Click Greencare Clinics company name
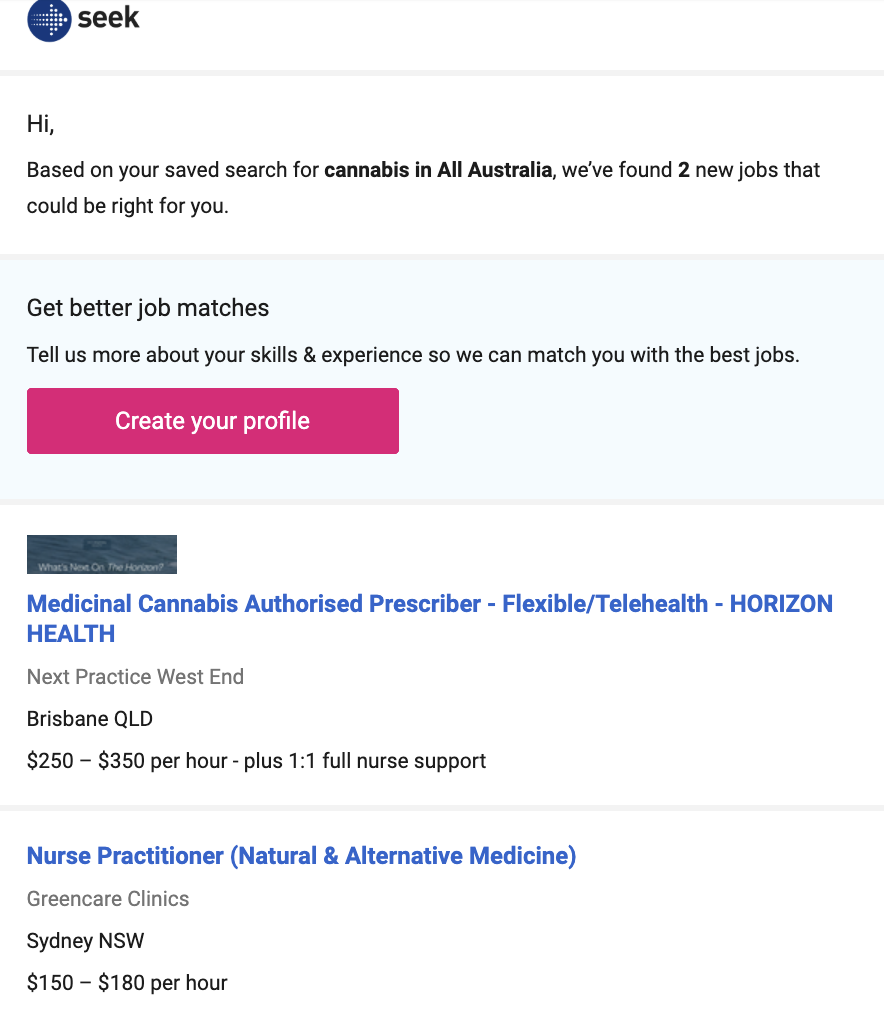 pyautogui.click(x=108, y=899)
